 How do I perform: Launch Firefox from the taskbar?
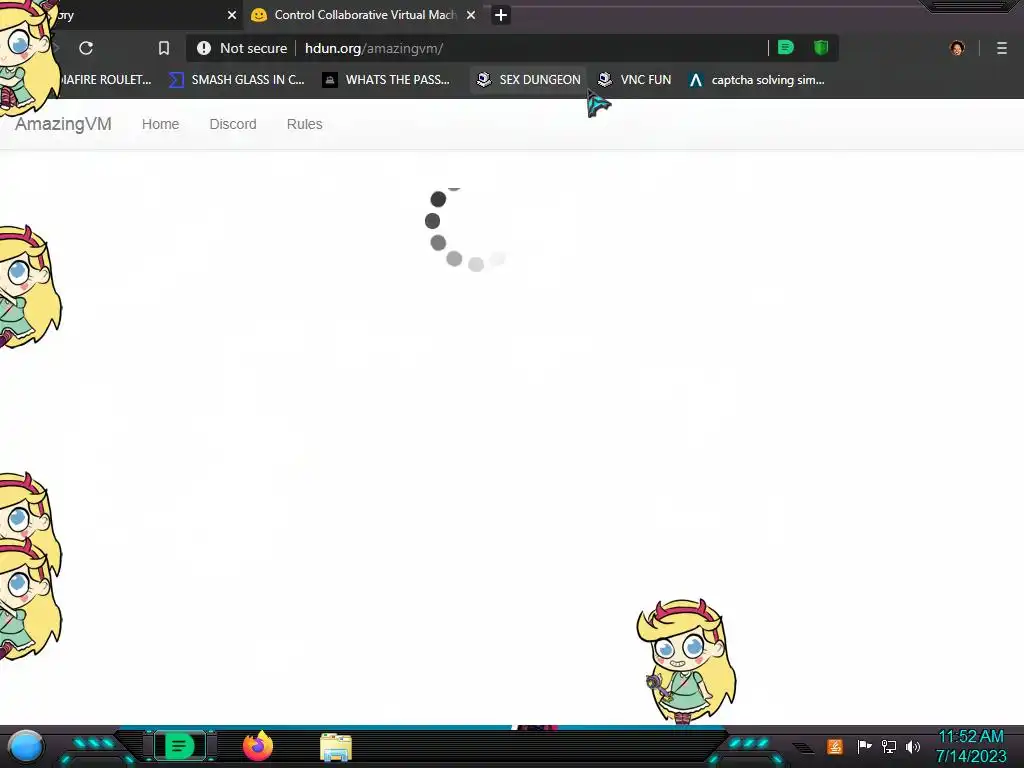coord(258,746)
